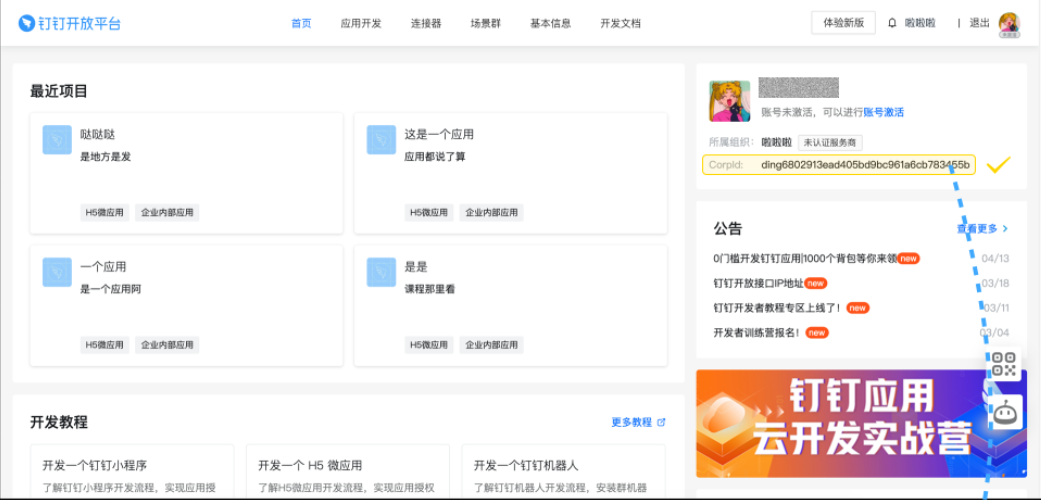Click the 体验新版 button

click(843, 23)
